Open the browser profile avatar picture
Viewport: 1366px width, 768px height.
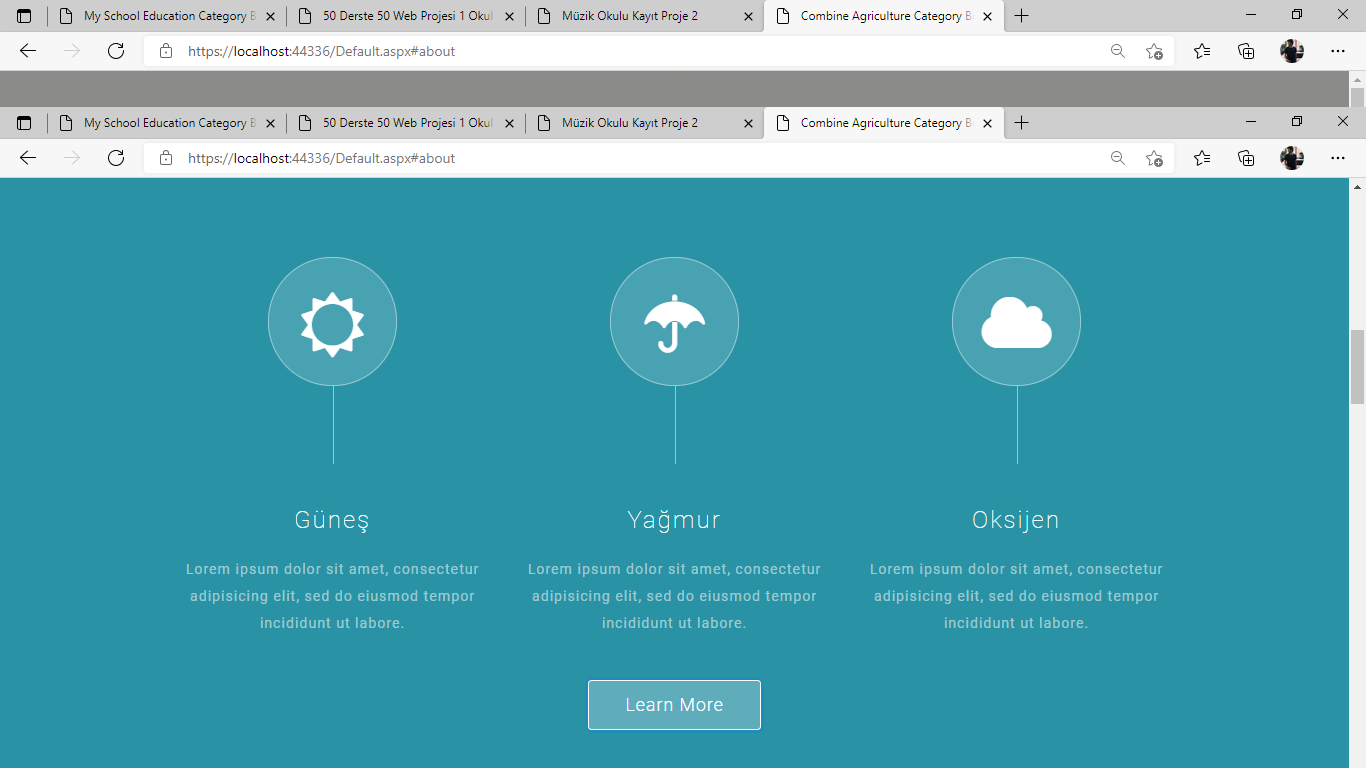click(x=1292, y=158)
